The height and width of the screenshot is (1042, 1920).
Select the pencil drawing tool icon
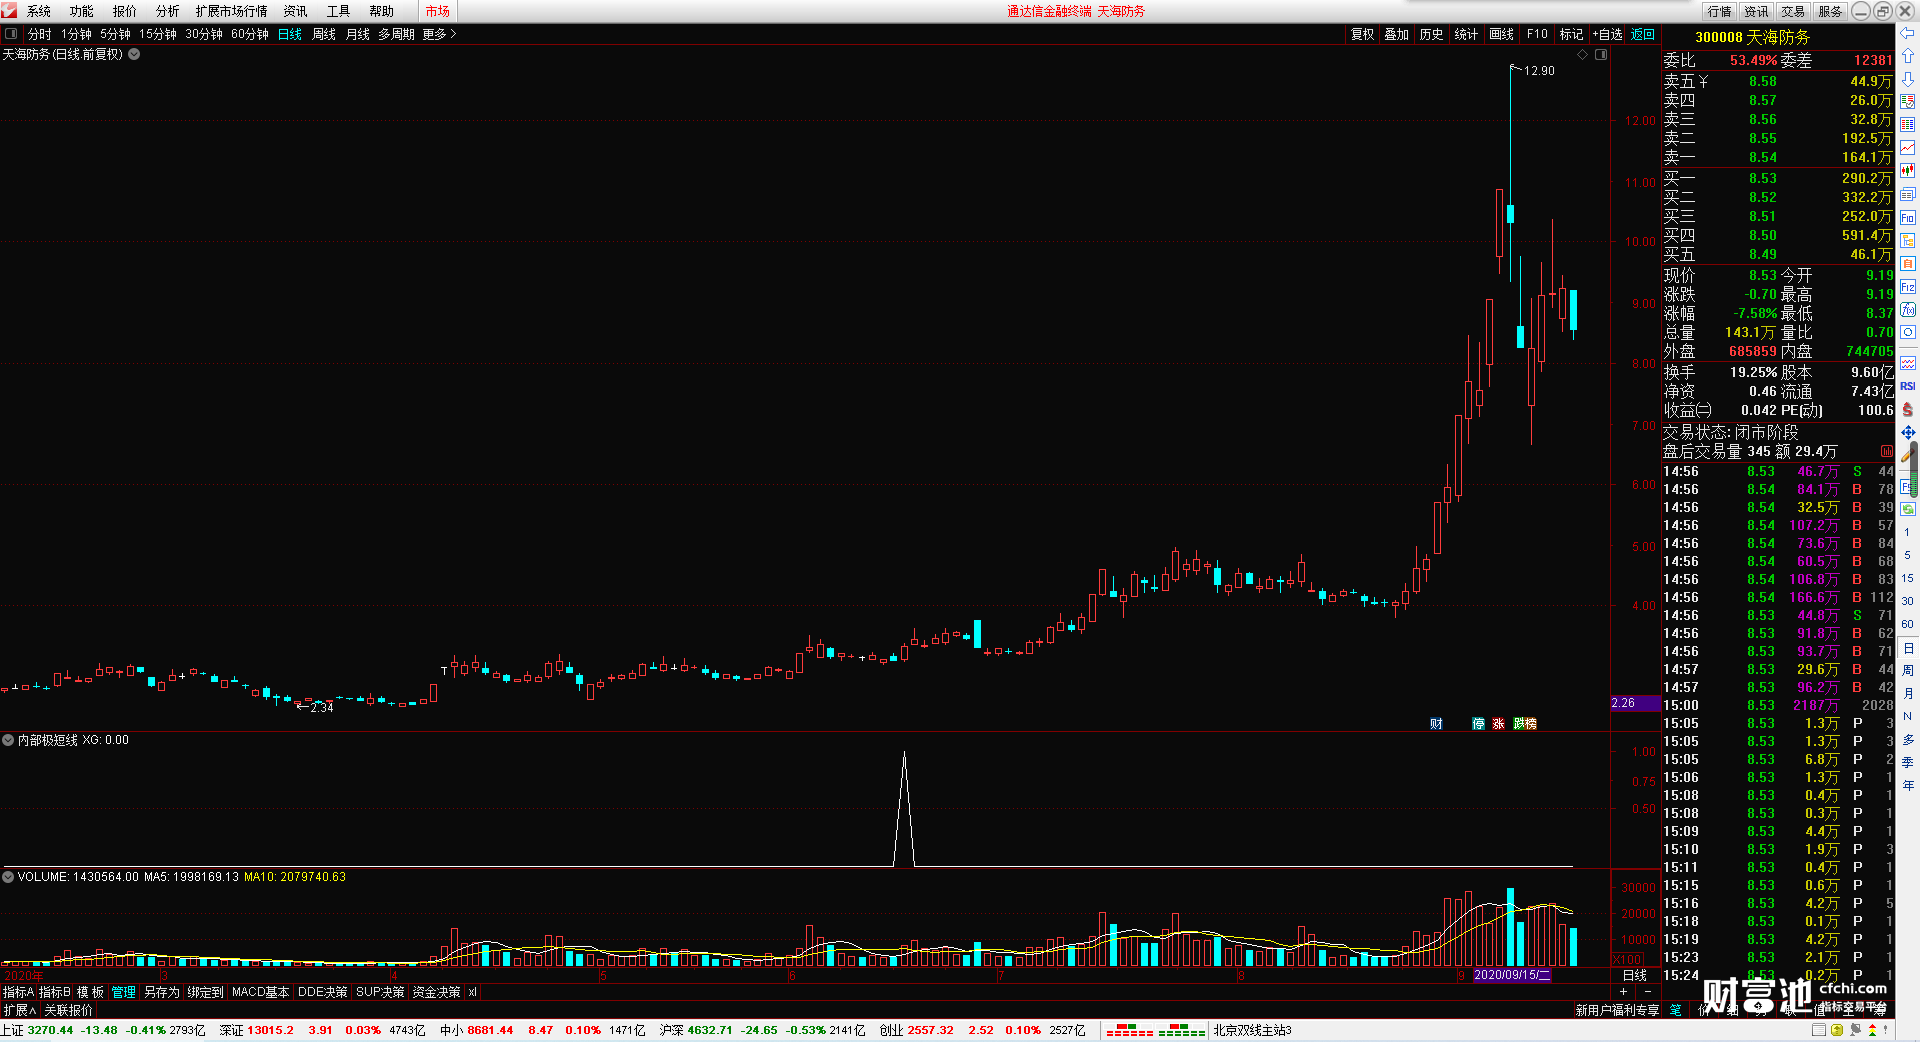click(1908, 455)
